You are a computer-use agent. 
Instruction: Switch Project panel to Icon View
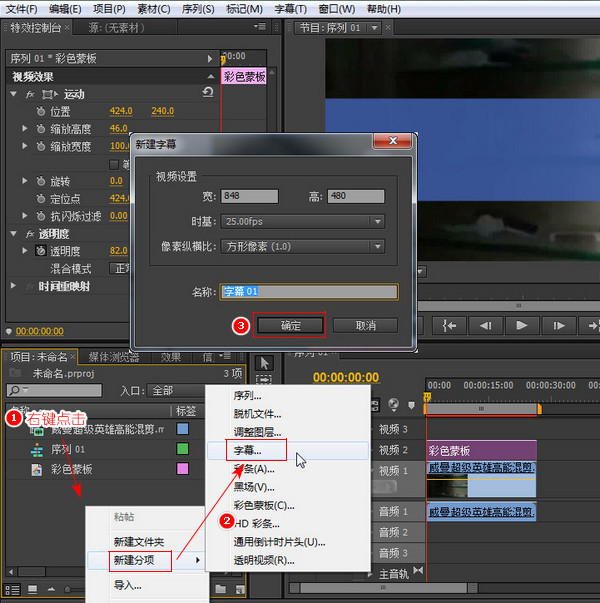[x=33, y=590]
